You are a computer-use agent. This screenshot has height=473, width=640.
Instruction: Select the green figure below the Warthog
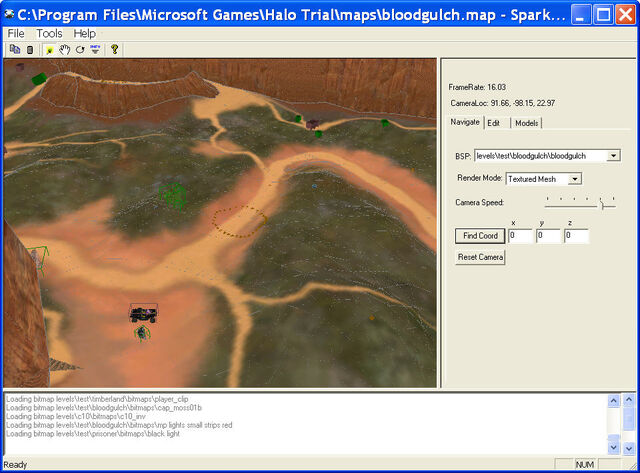pyautogui.click(x=142, y=334)
